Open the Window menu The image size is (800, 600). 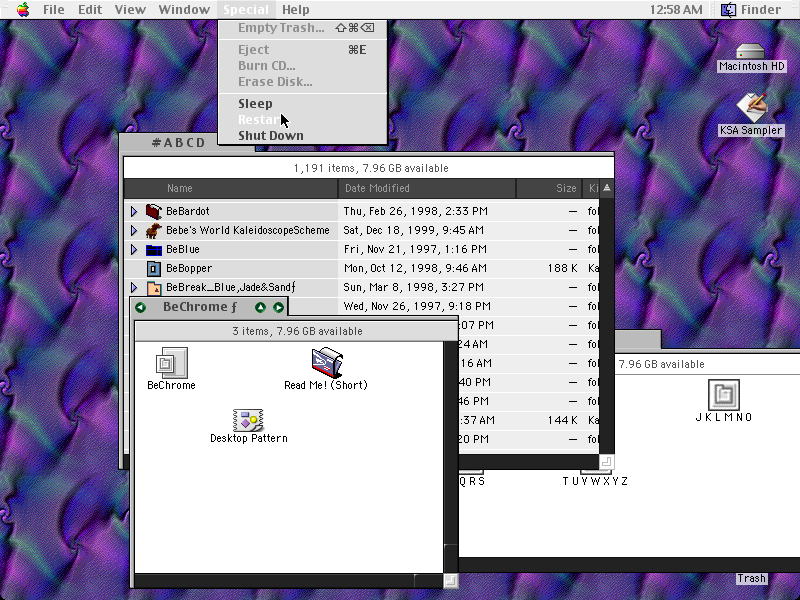(x=184, y=10)
